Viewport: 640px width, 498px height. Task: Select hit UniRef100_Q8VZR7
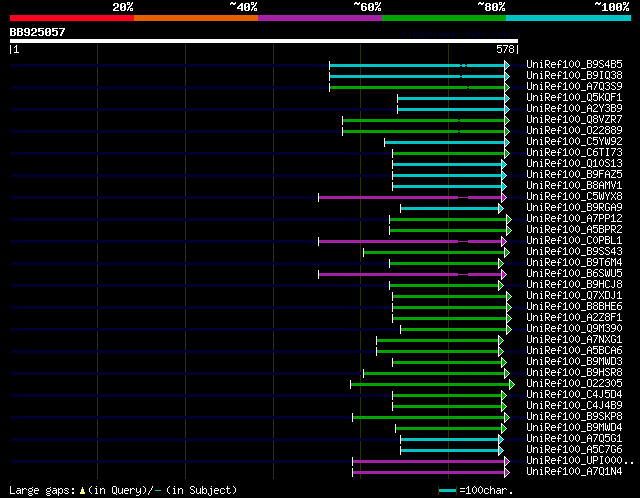tap(574, 120)
